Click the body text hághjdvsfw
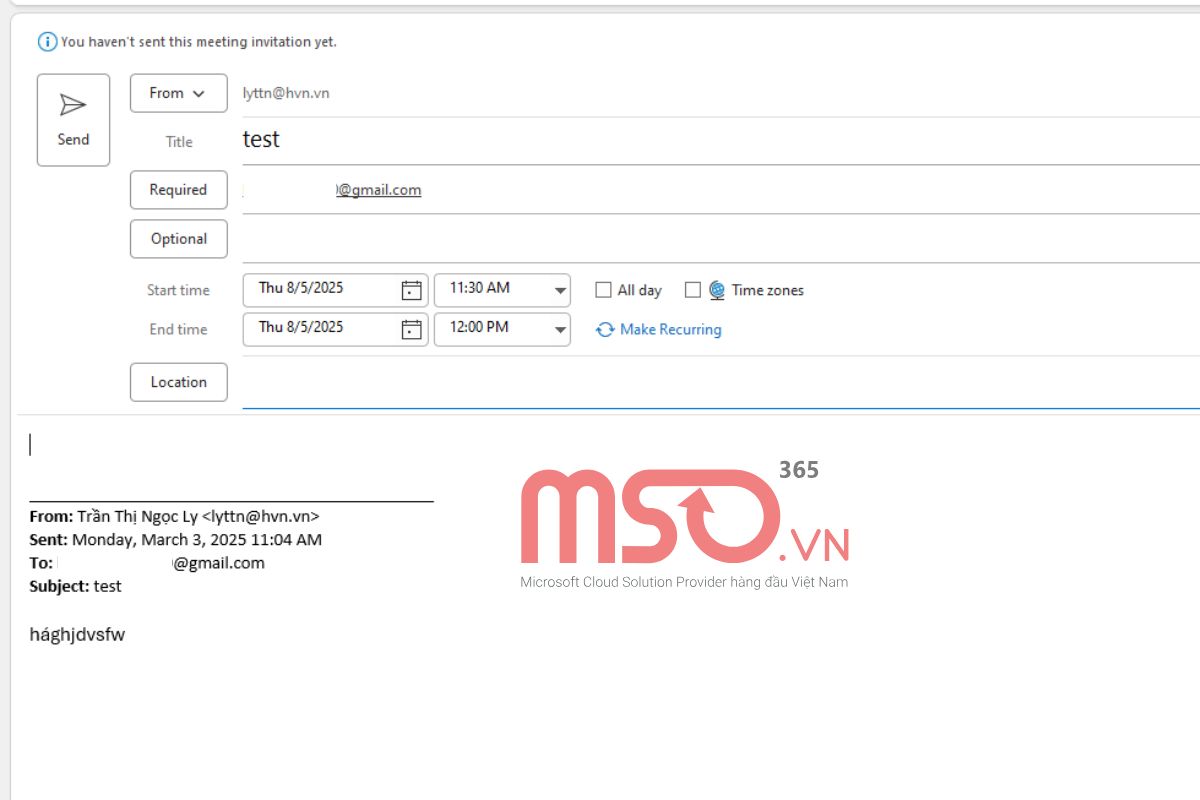The image size is (1200, 800). tap(78, 635)
